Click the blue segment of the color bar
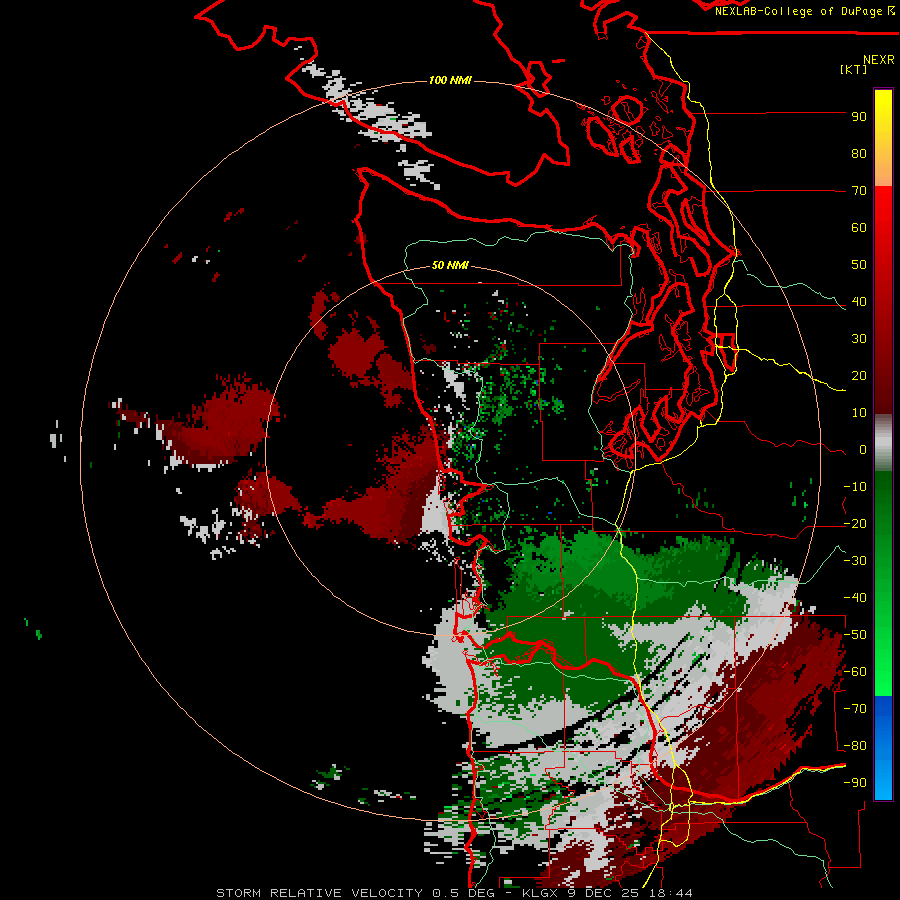The height and width of the screenshot is (900, 900). [883, 748]
